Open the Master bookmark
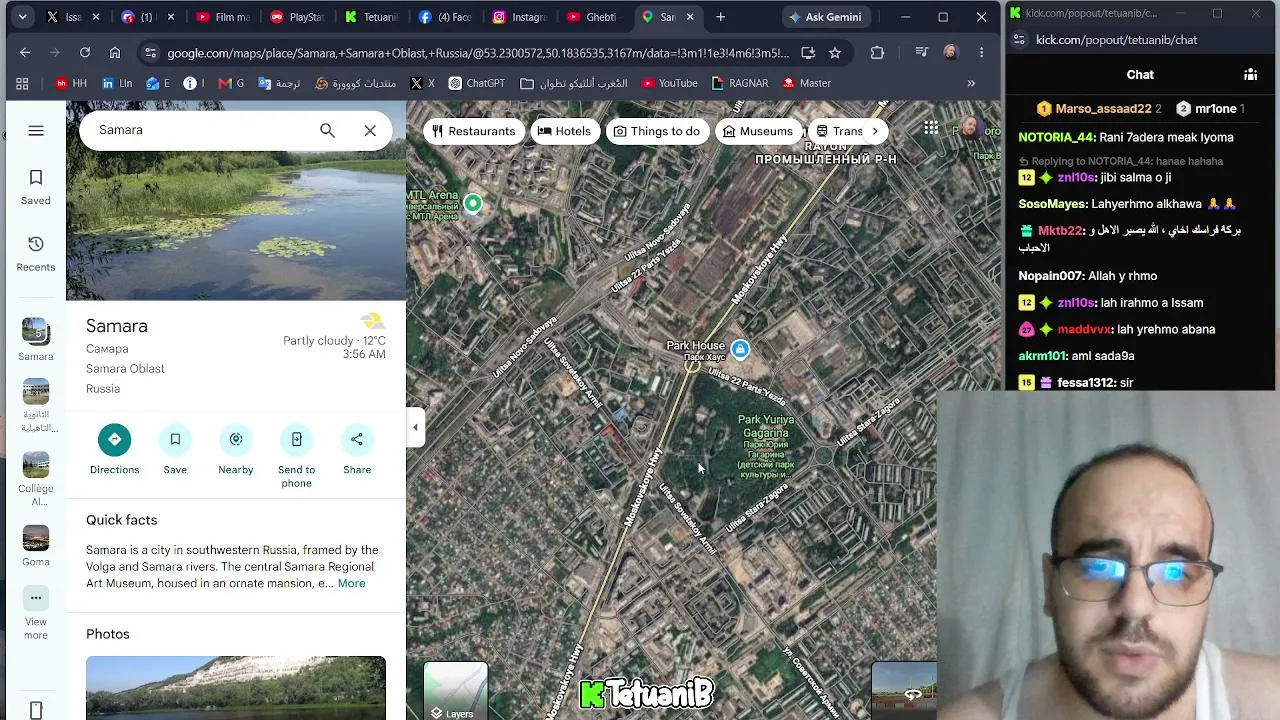 click(807, 83)
